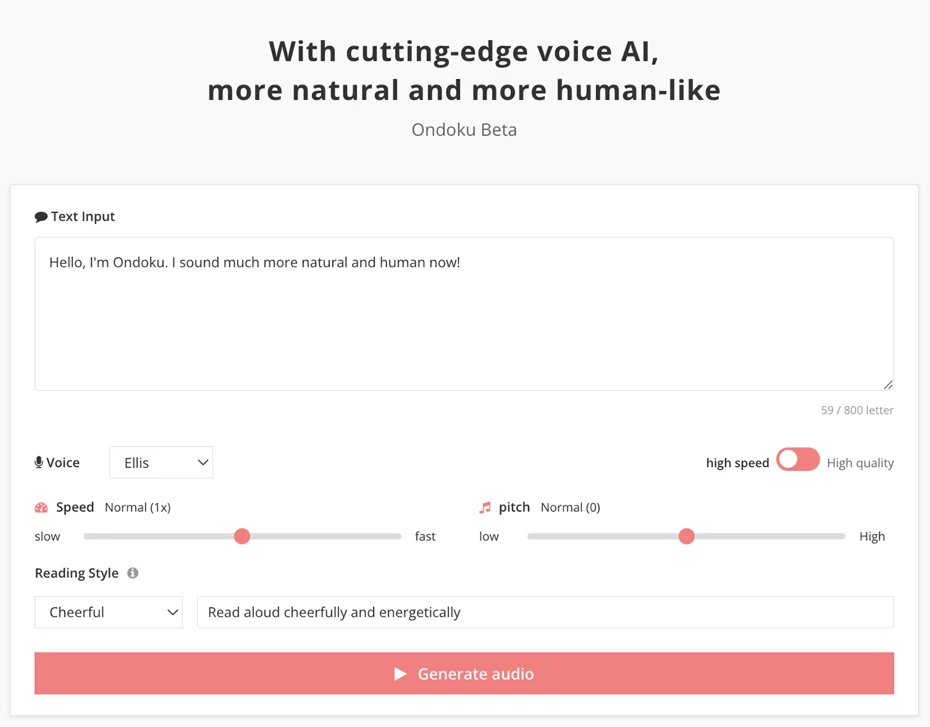Click the Reading Style info icon
This screenshot has height=727, width=930.
pos(133,573)
